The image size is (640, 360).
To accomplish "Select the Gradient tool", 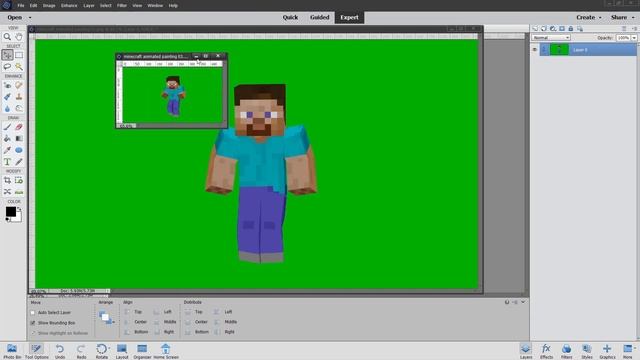I will tap(19, 138).
